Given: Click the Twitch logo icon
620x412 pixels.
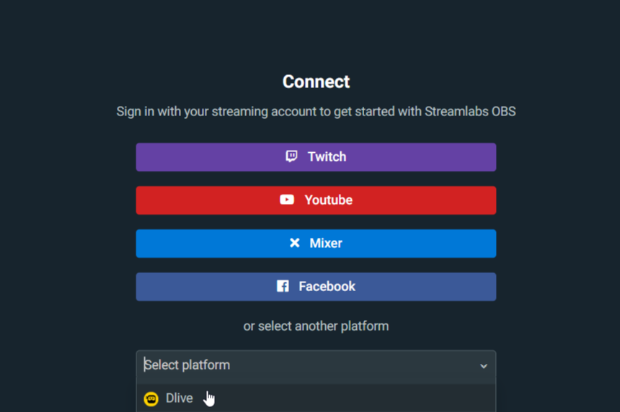Looking at the screenshot, I should coord(291,157).
